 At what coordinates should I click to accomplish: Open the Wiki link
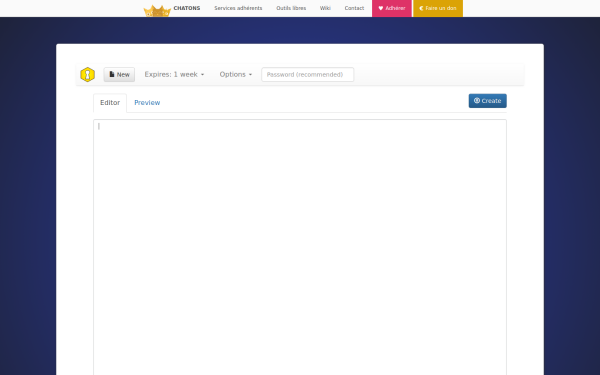tap(325, 8)
